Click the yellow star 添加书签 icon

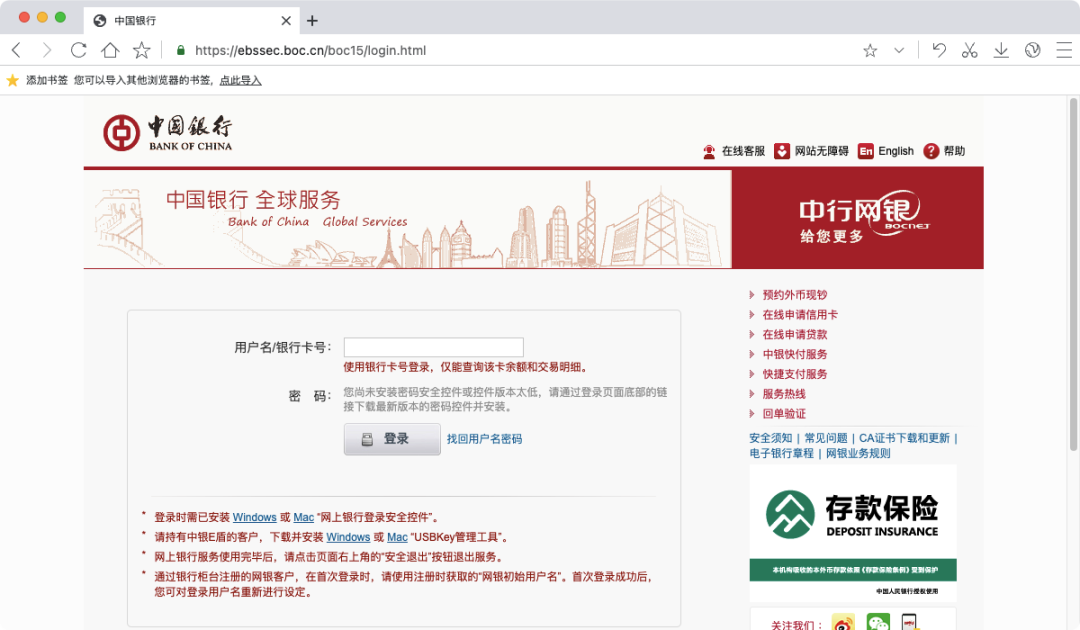[12, 81]
